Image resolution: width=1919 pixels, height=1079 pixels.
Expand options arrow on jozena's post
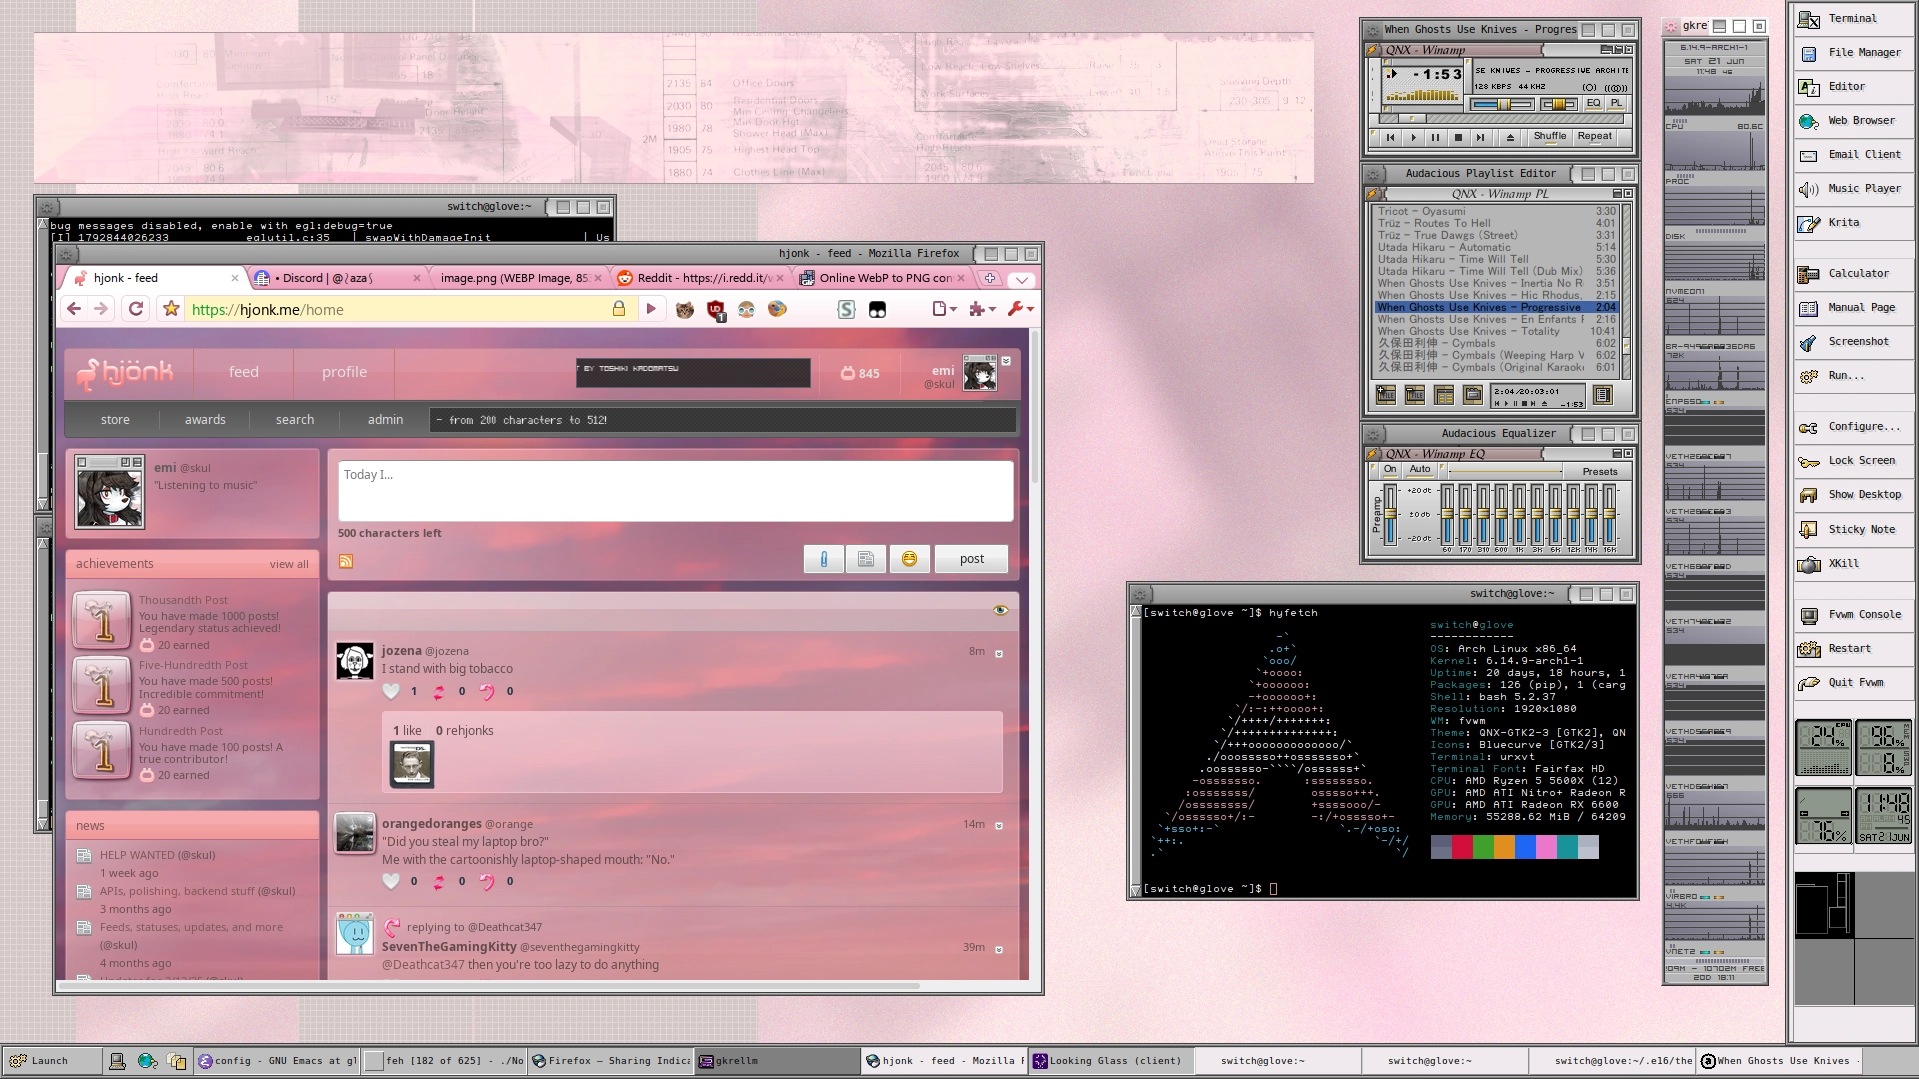point(998,653)
